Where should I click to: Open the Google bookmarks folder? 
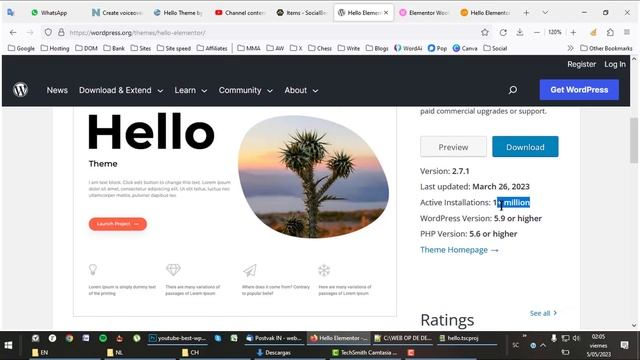tap(21, 48)
